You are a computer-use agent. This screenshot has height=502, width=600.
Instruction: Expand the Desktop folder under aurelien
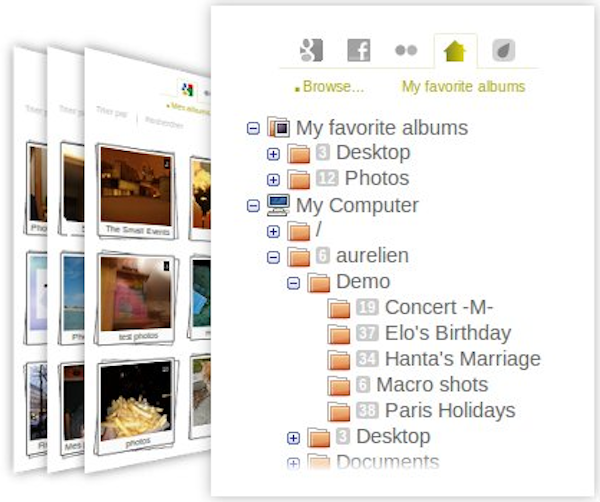(293, 438)
